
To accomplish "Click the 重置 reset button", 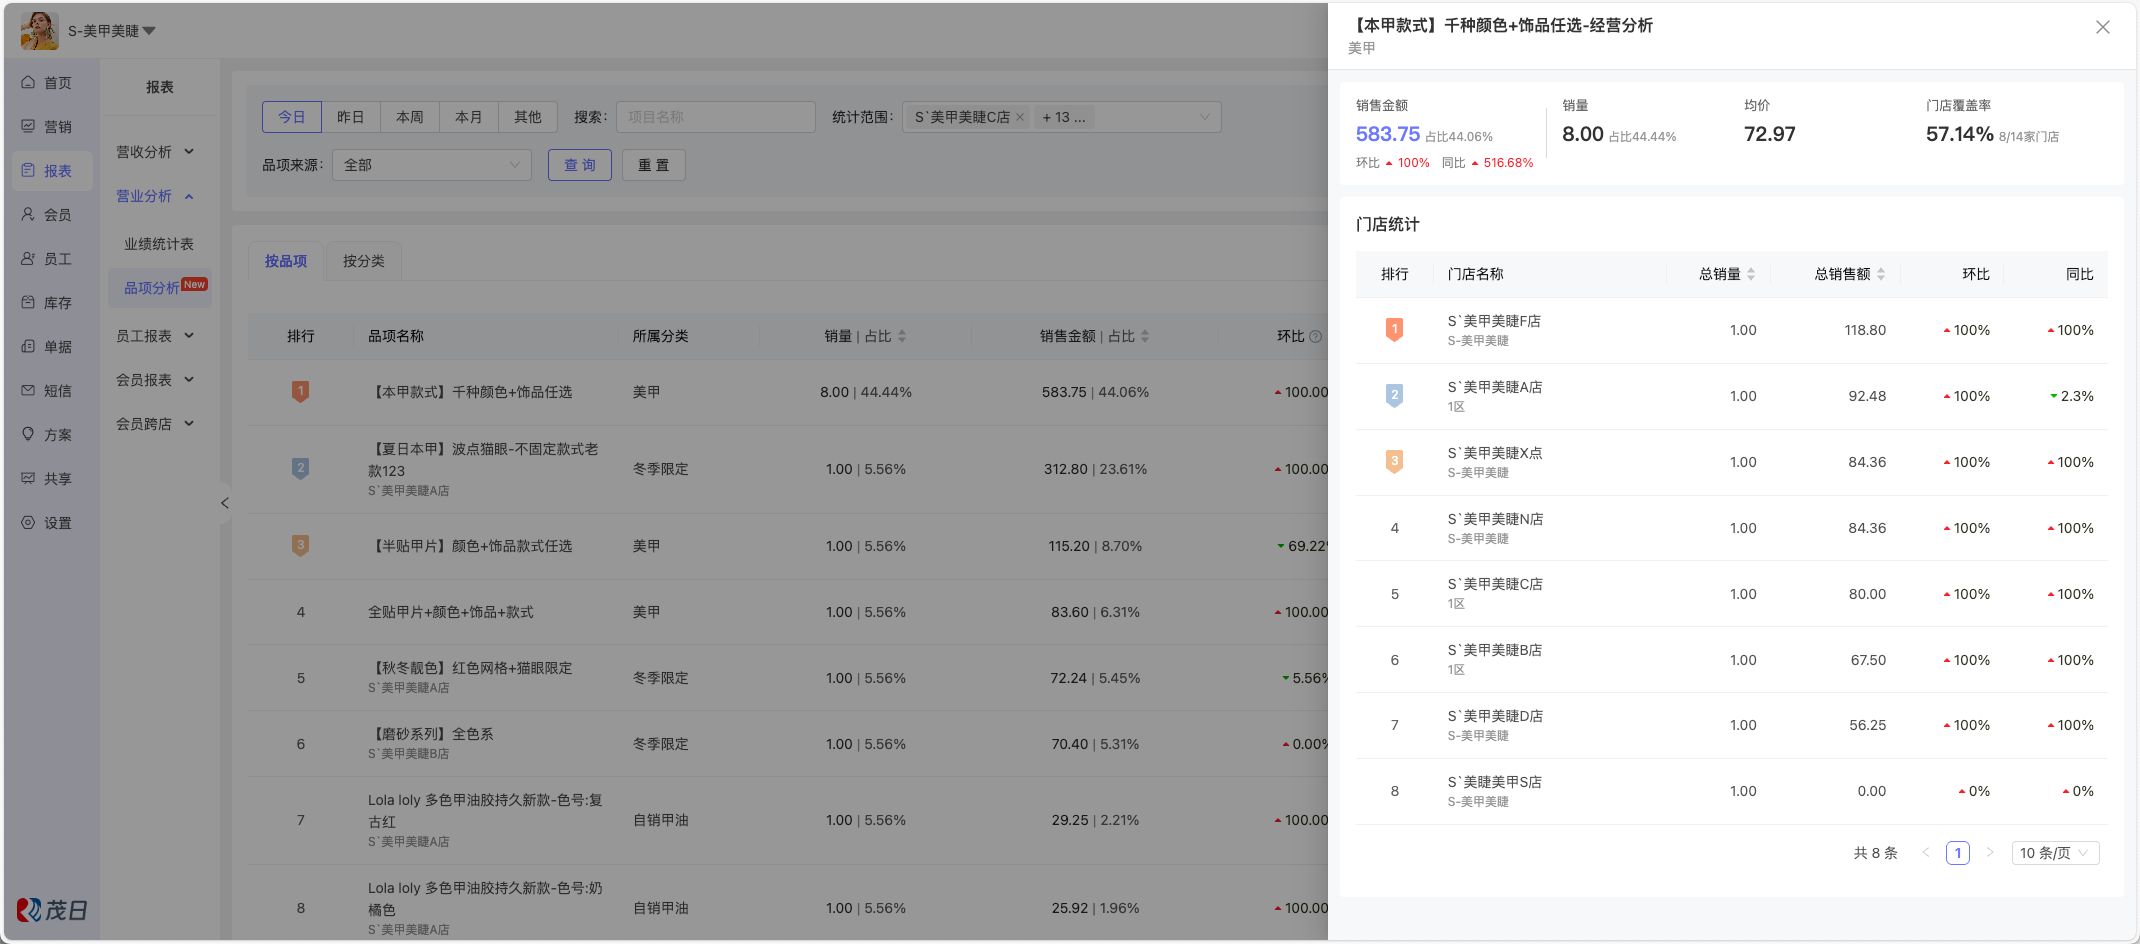I will pos(653,165).
